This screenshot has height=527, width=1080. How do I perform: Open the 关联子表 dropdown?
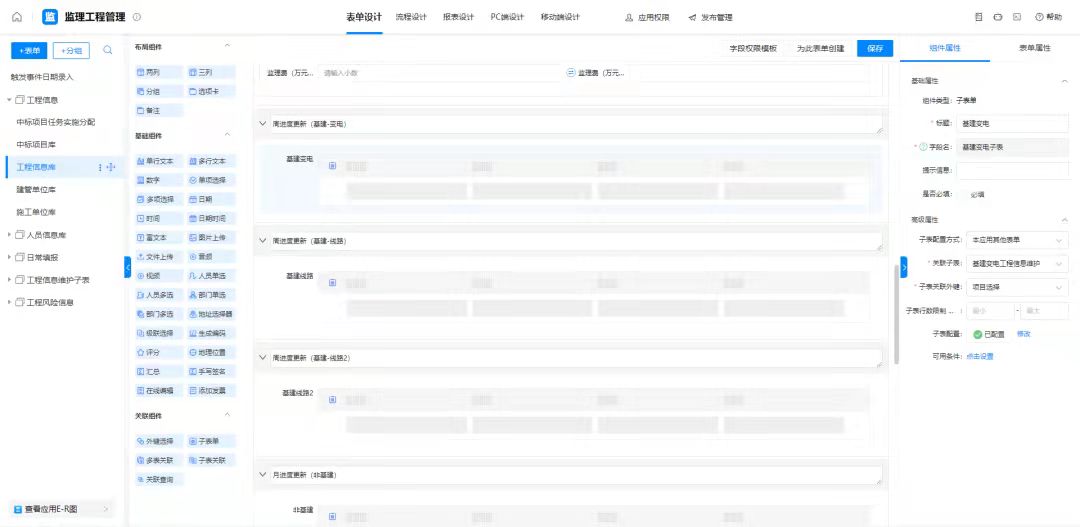pos(1017,264)
